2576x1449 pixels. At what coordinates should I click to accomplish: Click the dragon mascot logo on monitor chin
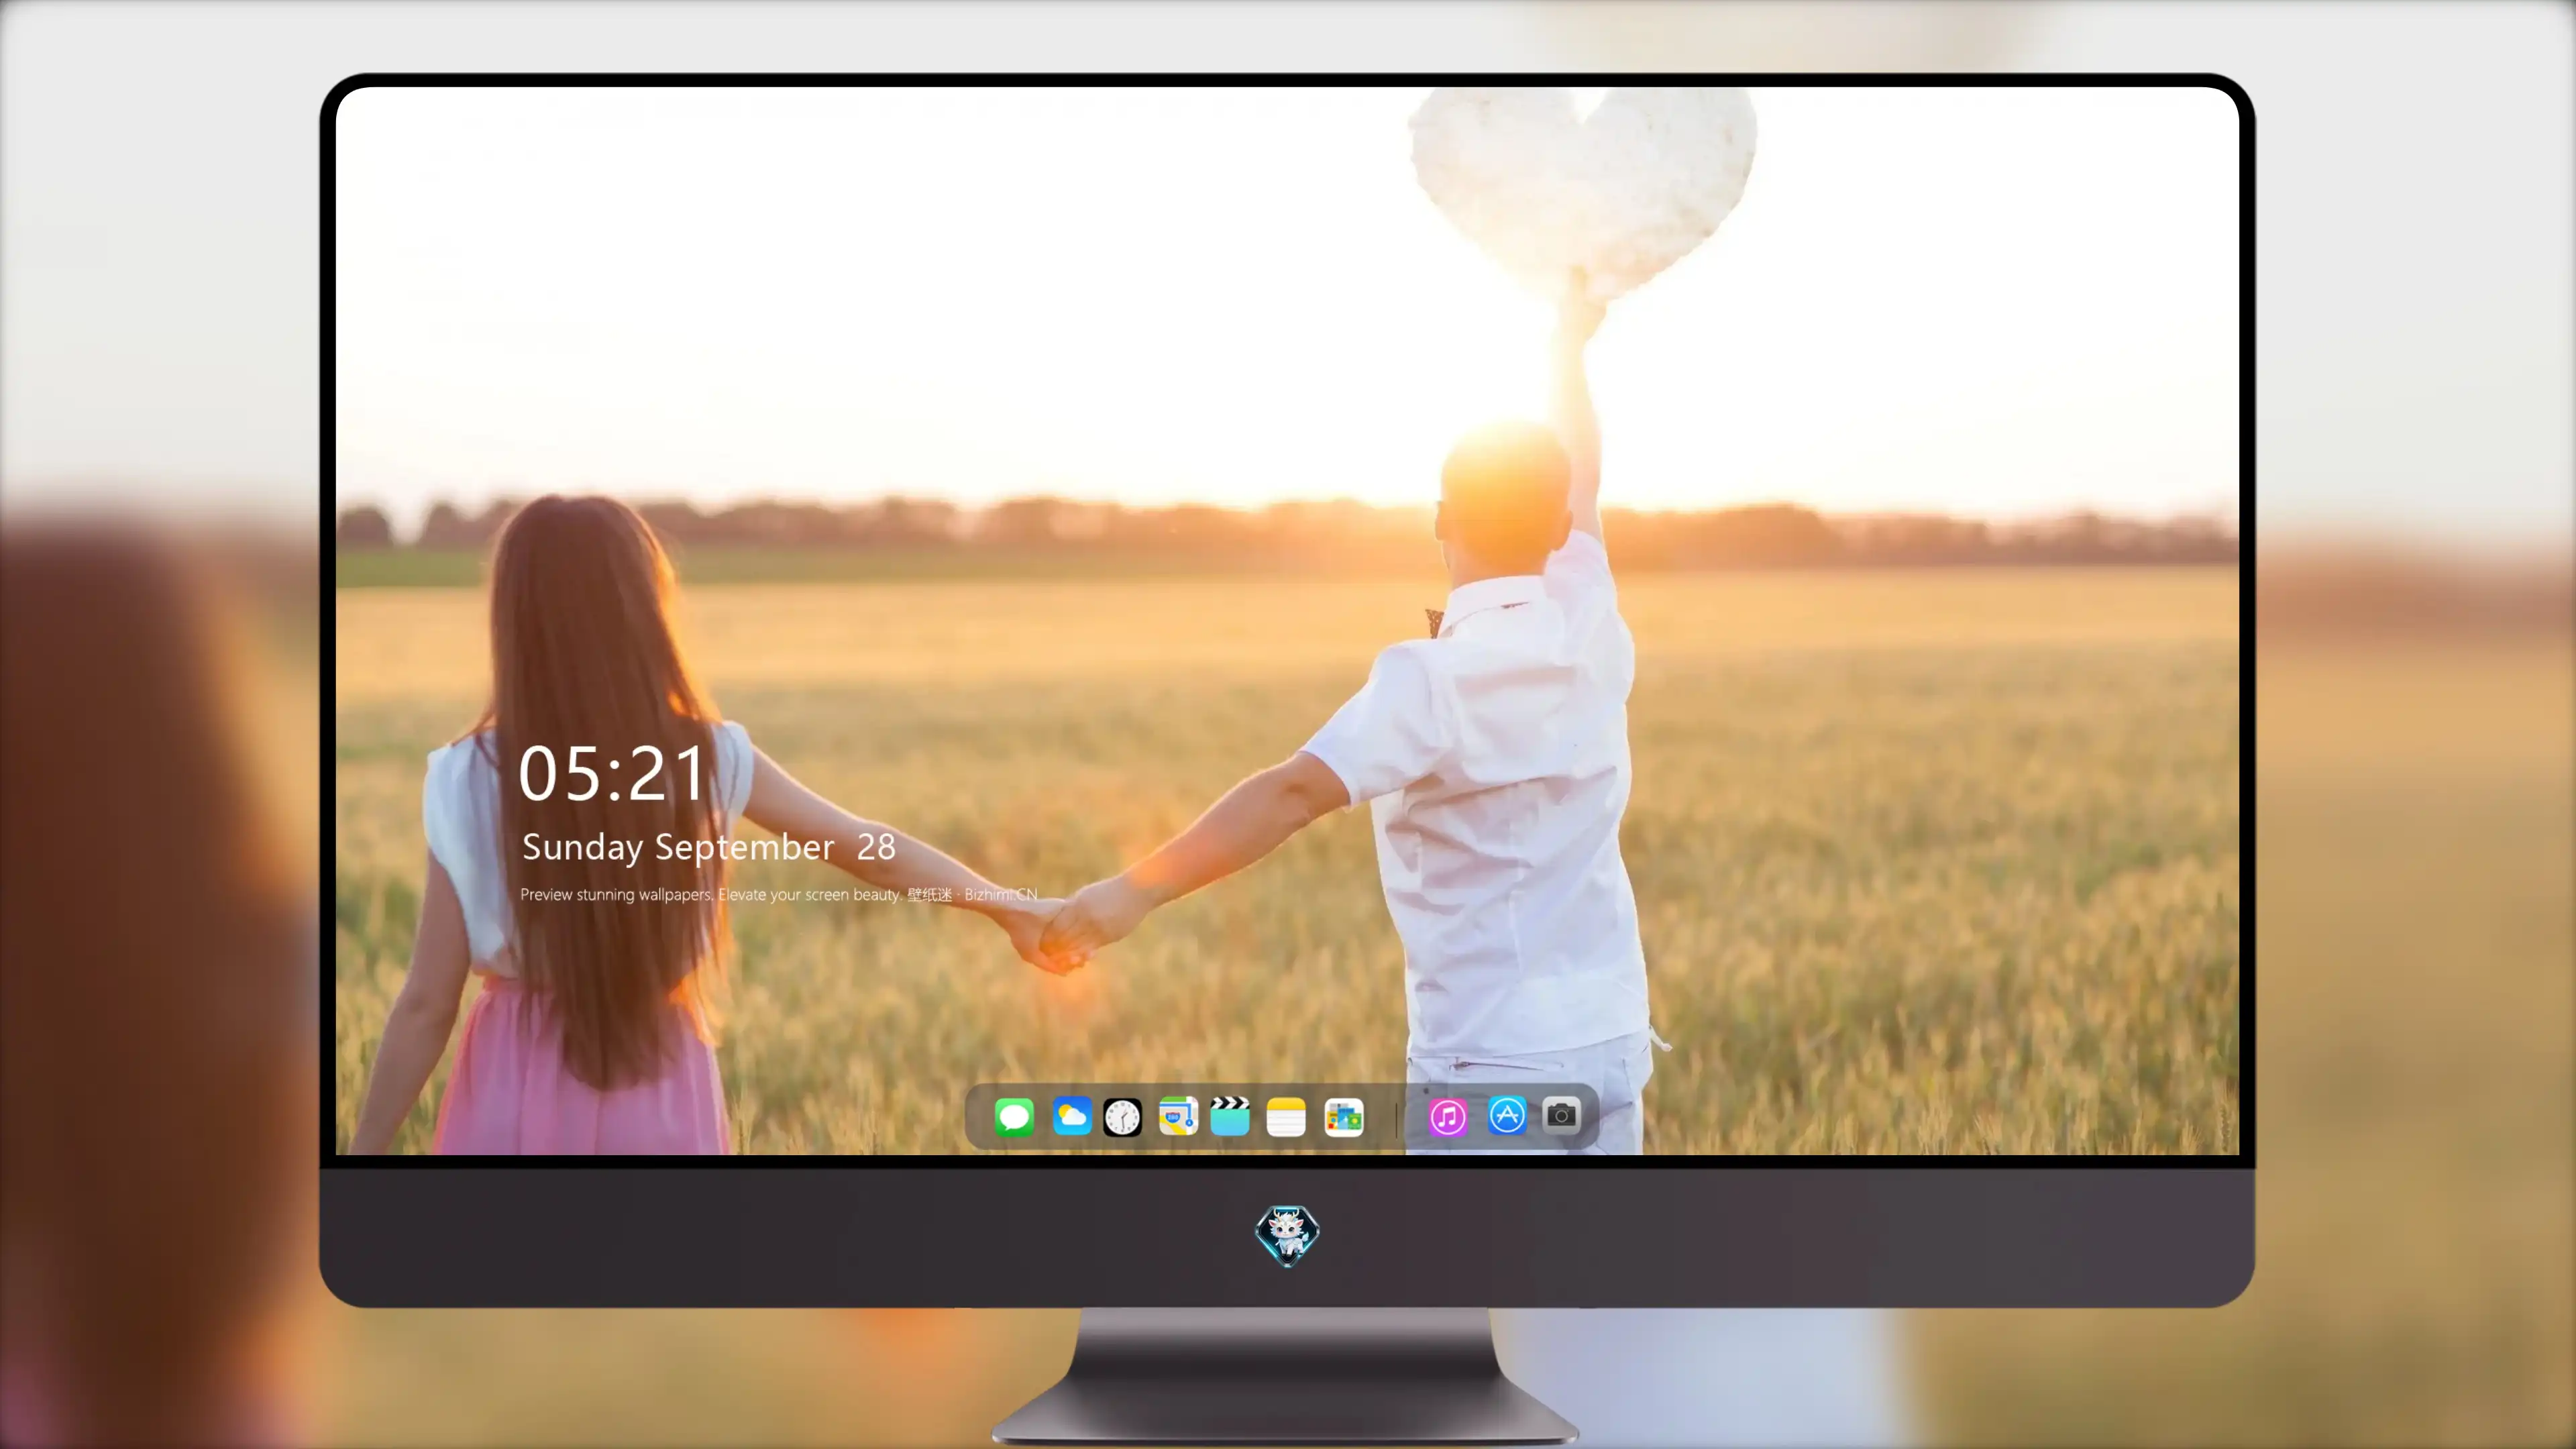coord(1287,1236)
